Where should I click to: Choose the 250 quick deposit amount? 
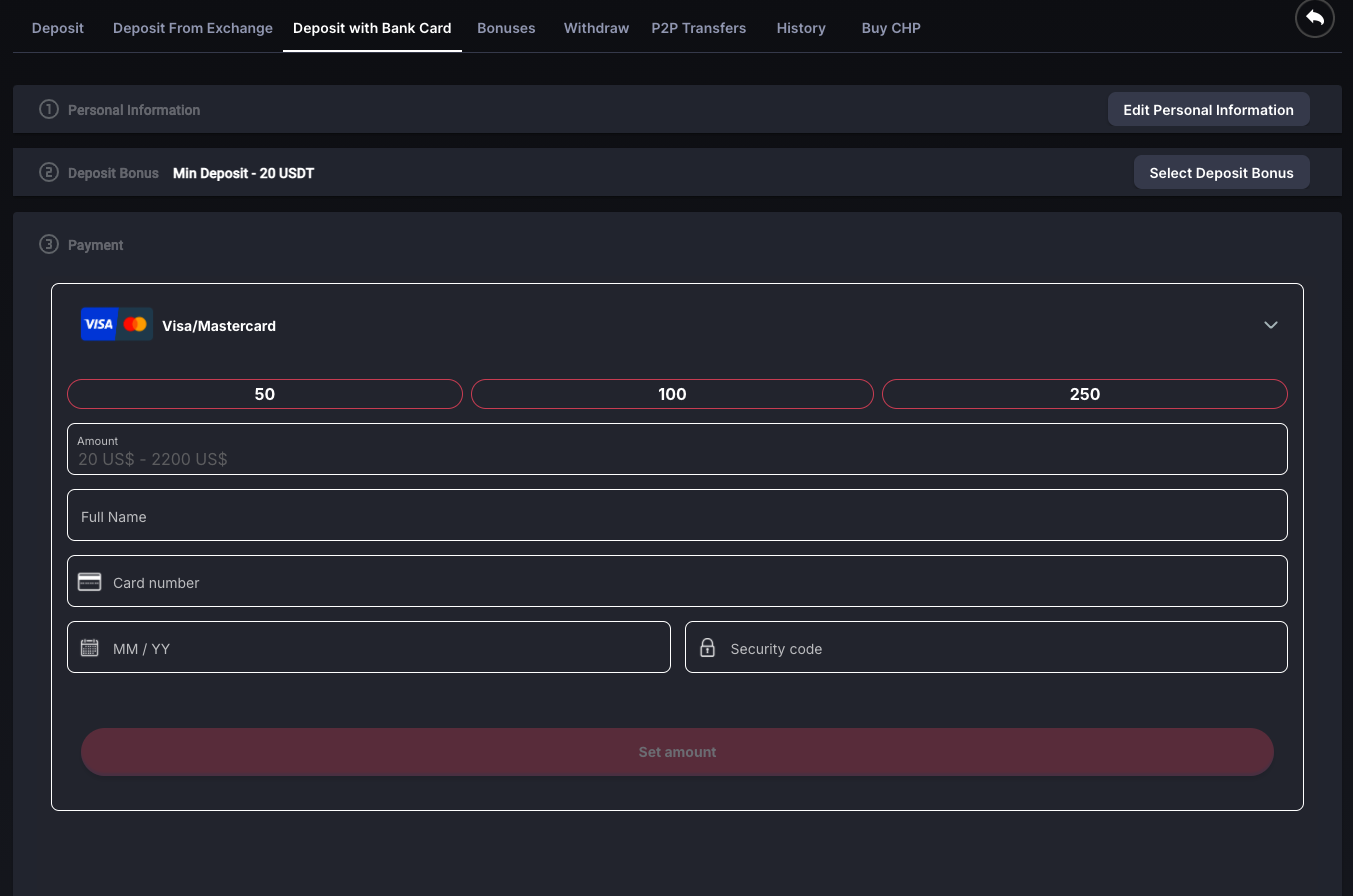click(1085, 394)
